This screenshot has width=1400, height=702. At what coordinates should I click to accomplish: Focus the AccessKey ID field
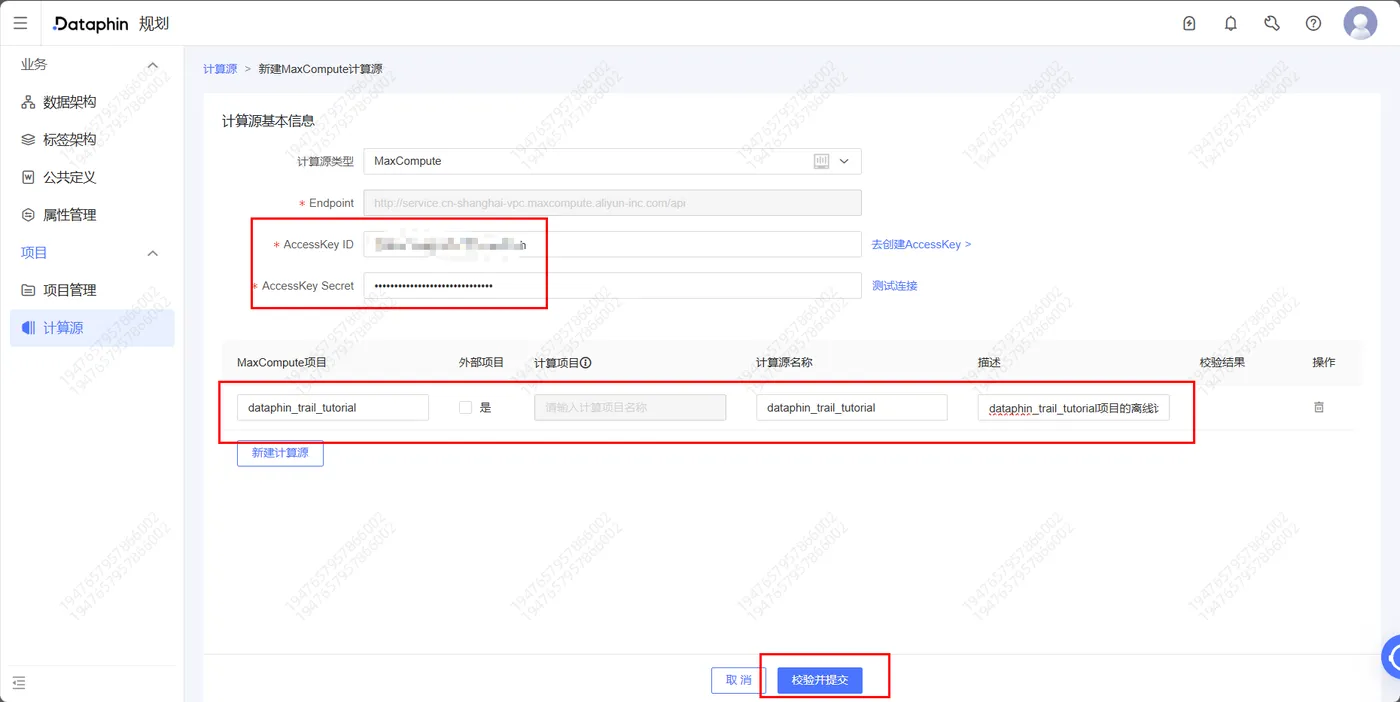pyautogui.click(x=612, y=244)
